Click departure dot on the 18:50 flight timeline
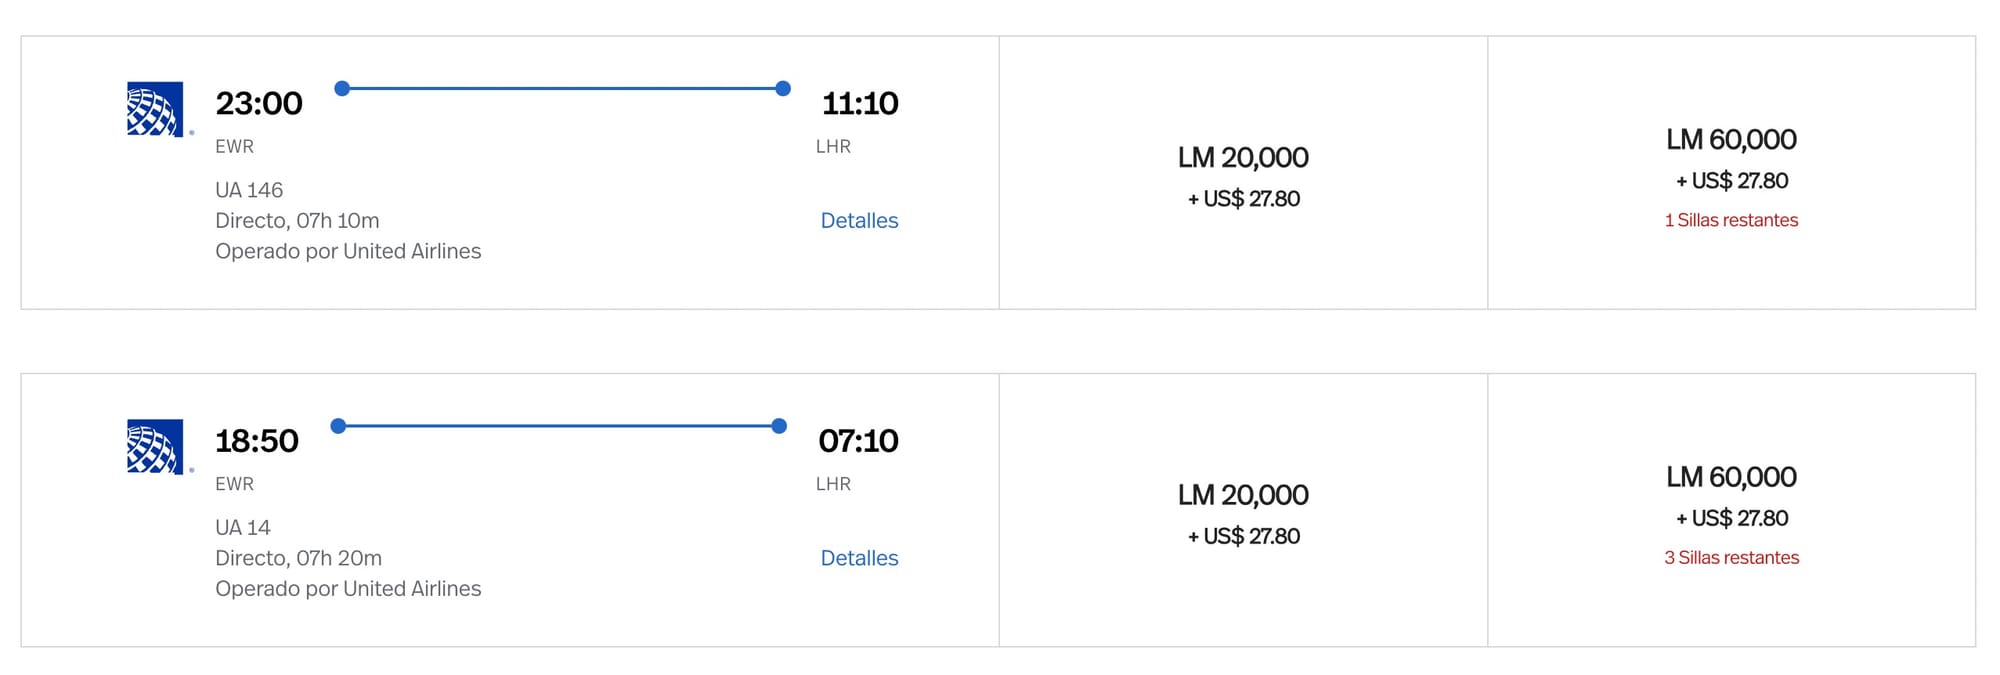 338,426
